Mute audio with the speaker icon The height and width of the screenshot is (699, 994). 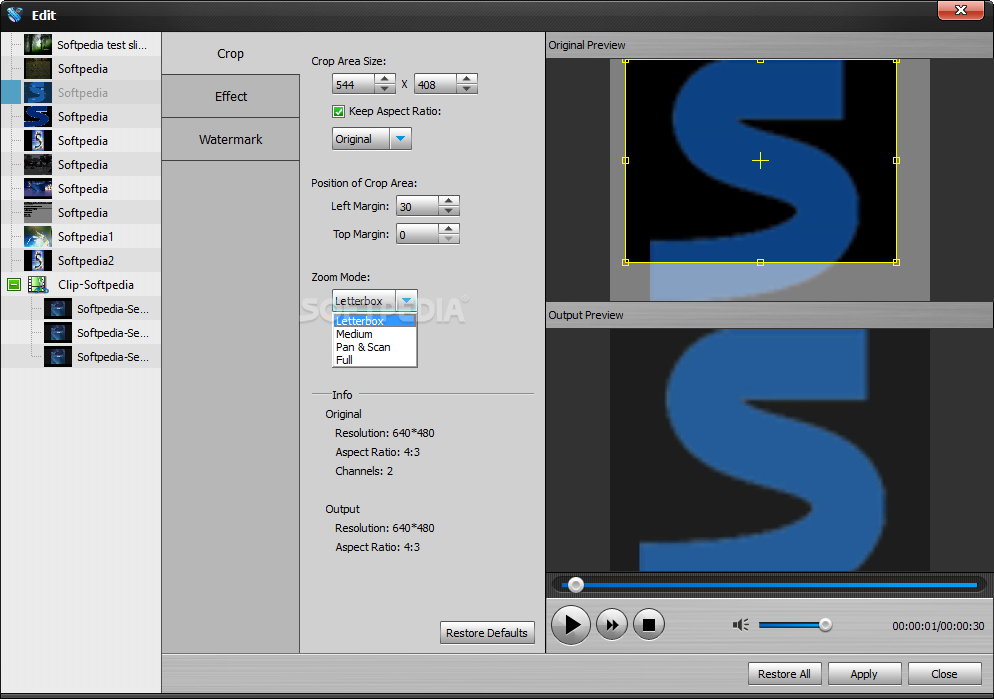tap(740, 625)
